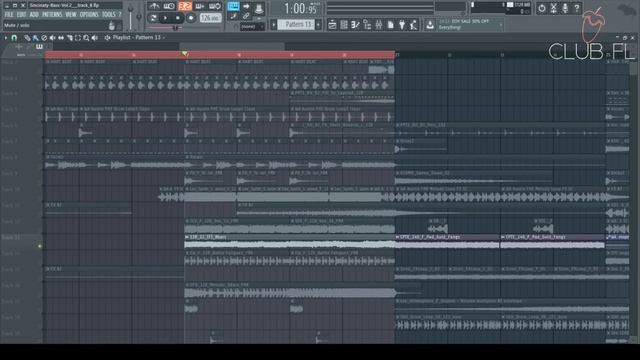Open the playlist options menu arrow
640x360 pixels.
(x=6, y=38)
